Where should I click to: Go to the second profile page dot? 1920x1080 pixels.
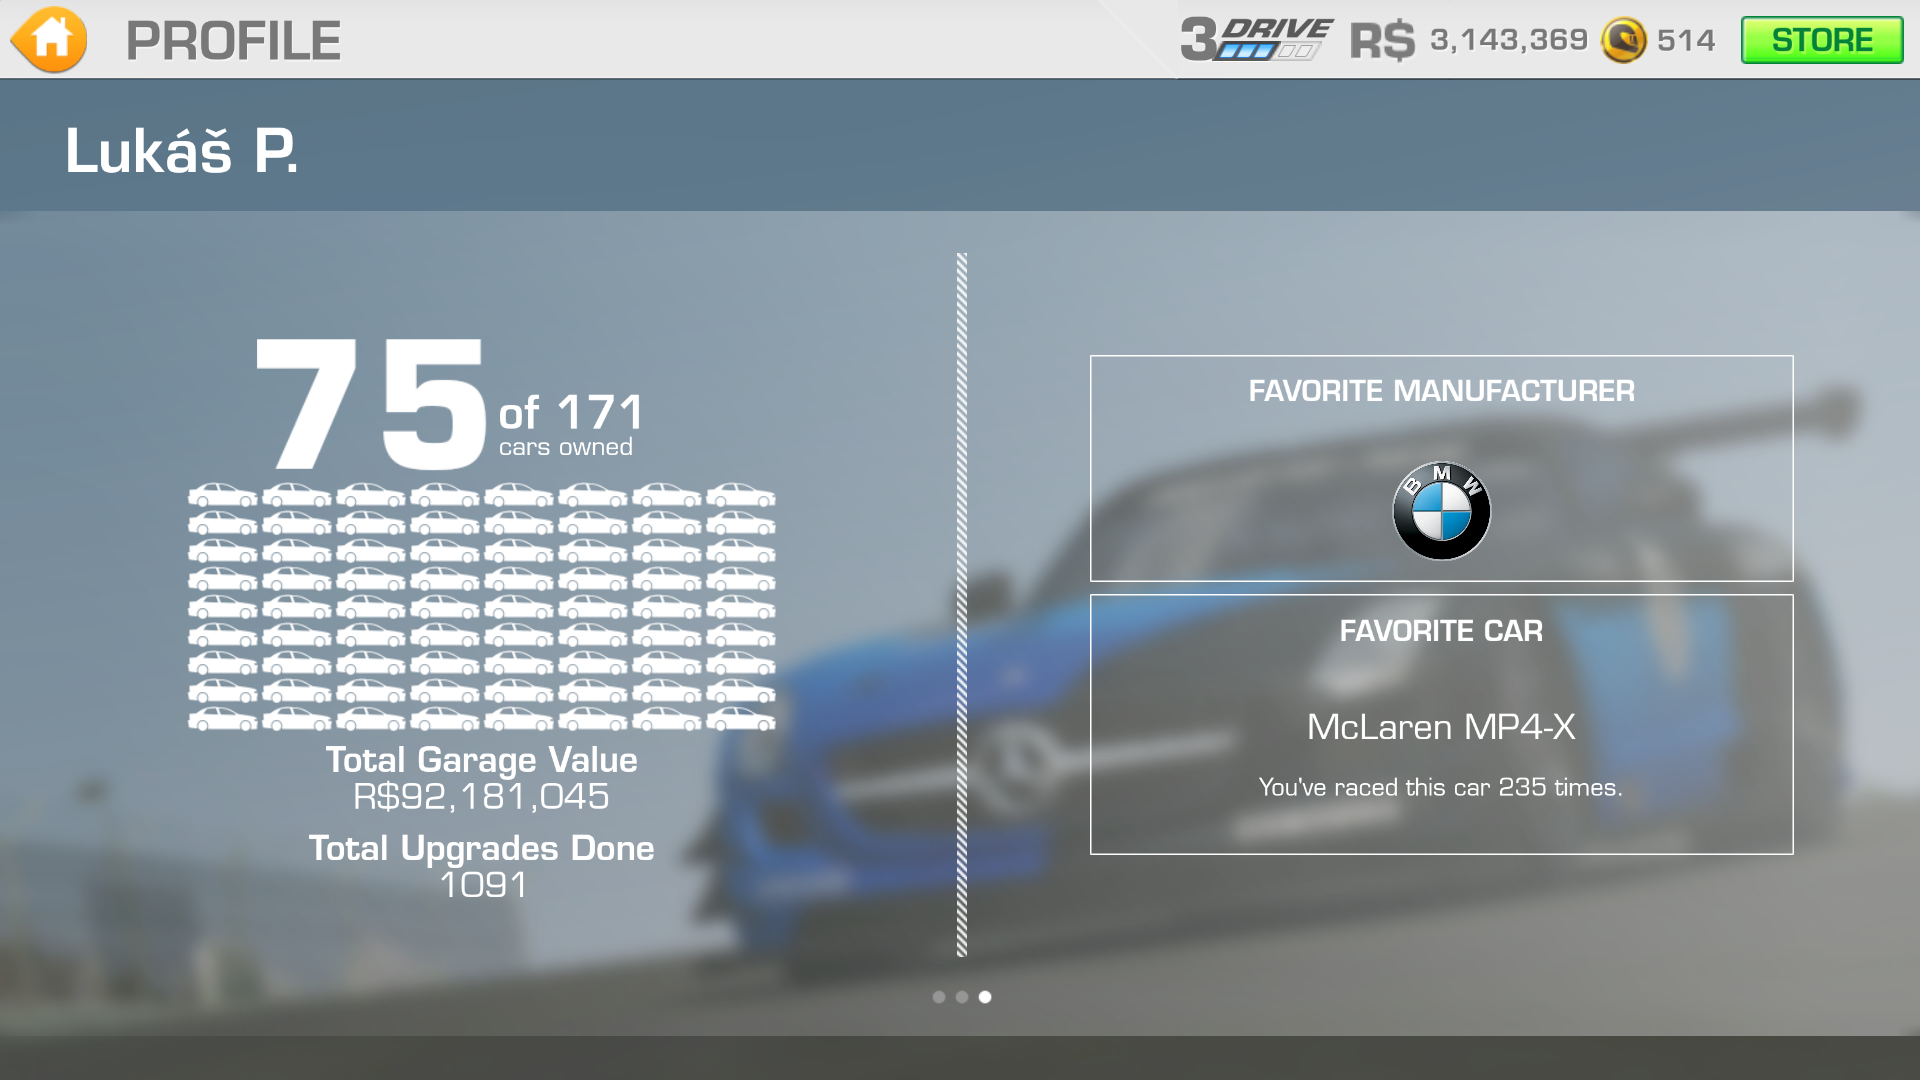(961, 997)
